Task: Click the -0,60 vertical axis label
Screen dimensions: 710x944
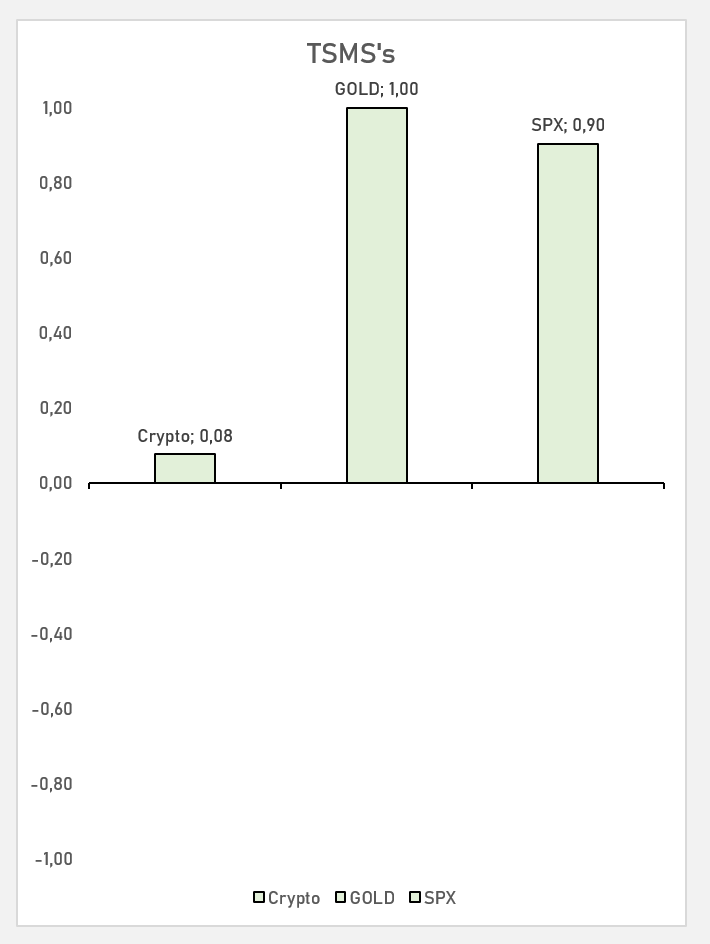Action: pyautogui.click(x=52, y=709)
